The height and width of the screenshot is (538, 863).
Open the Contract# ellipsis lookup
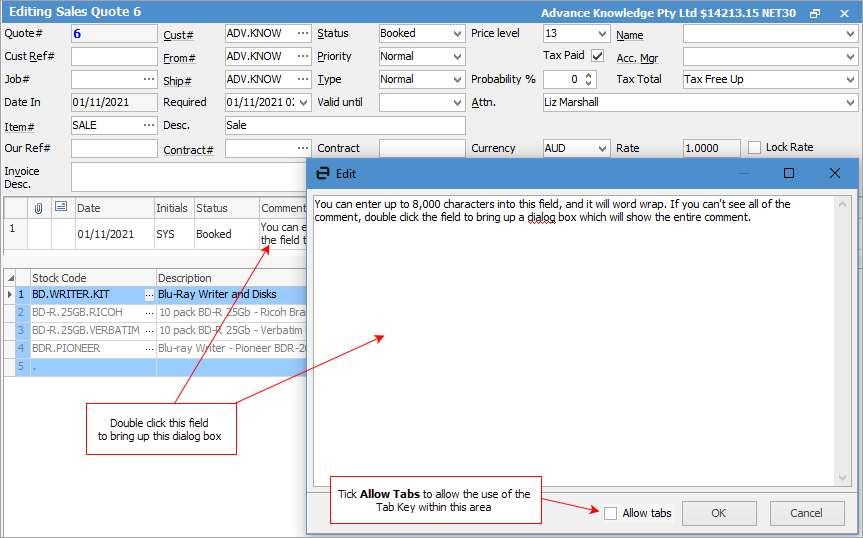coord(302,149)
